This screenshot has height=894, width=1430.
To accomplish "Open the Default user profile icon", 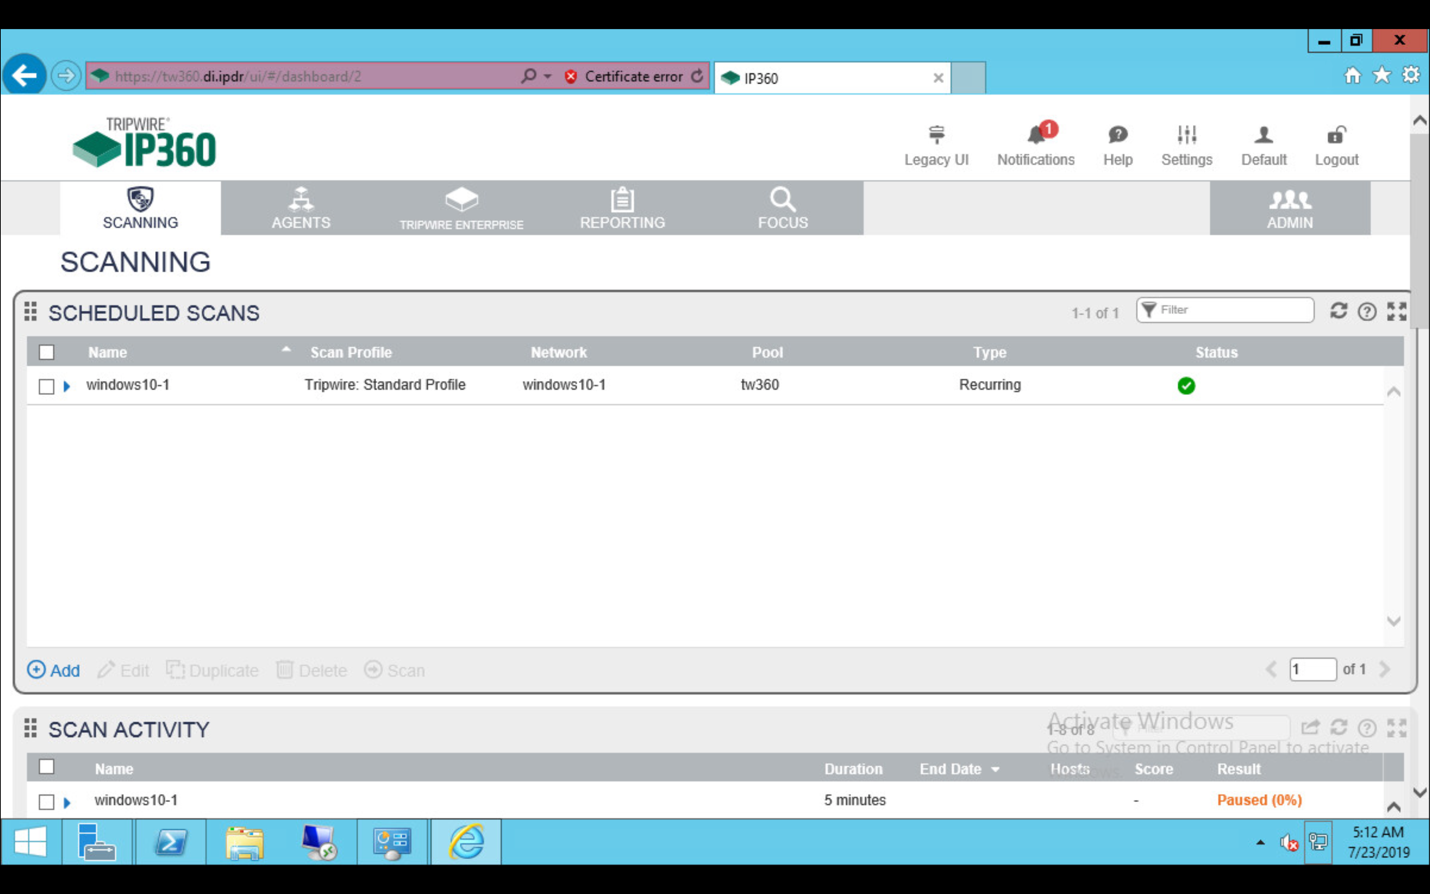I will (1264, 135).
